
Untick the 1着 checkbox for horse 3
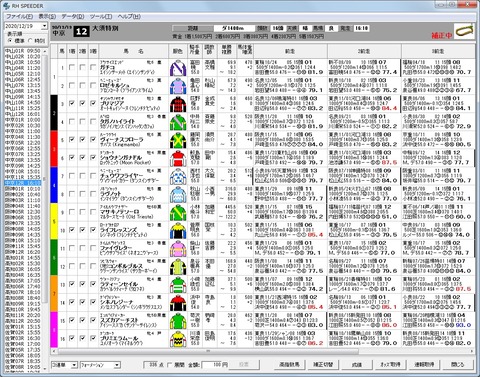[x=72, y=104]
